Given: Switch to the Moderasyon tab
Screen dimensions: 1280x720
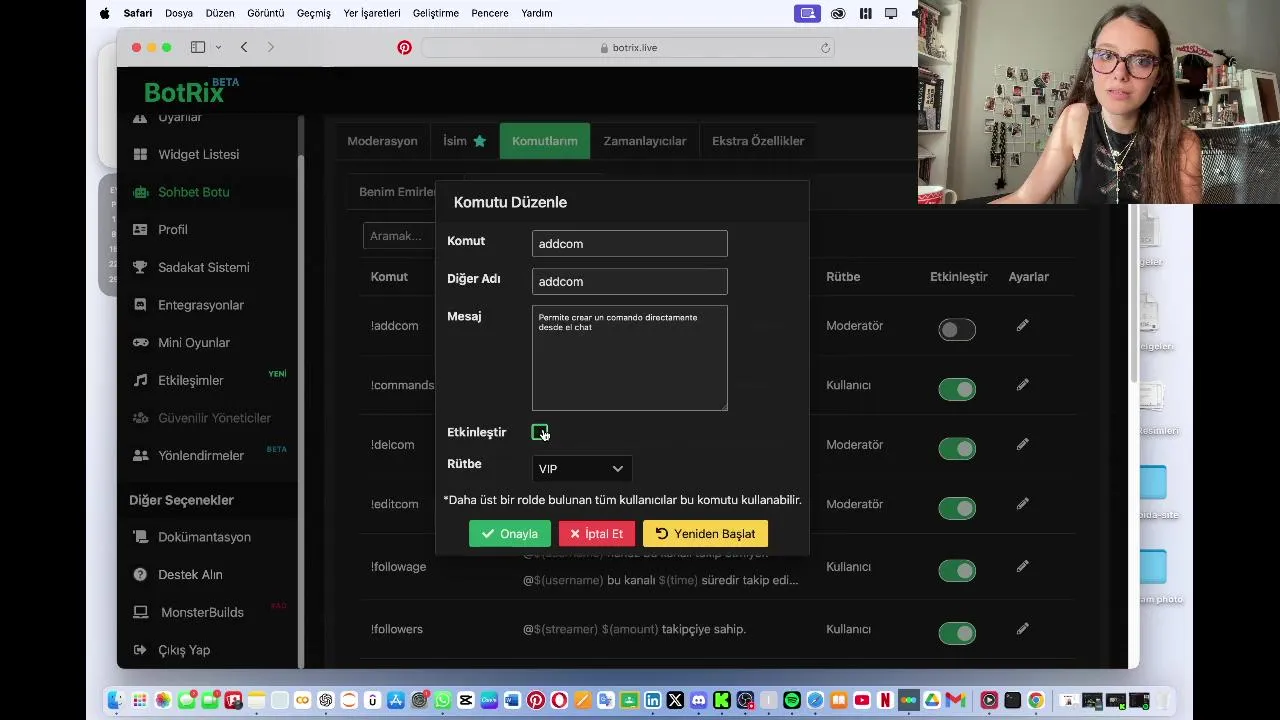Looking at the screenshot, I should [382, 141].
